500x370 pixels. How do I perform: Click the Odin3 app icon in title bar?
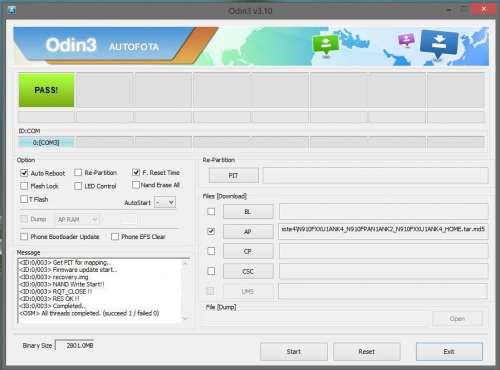click(x=11, y=10)
